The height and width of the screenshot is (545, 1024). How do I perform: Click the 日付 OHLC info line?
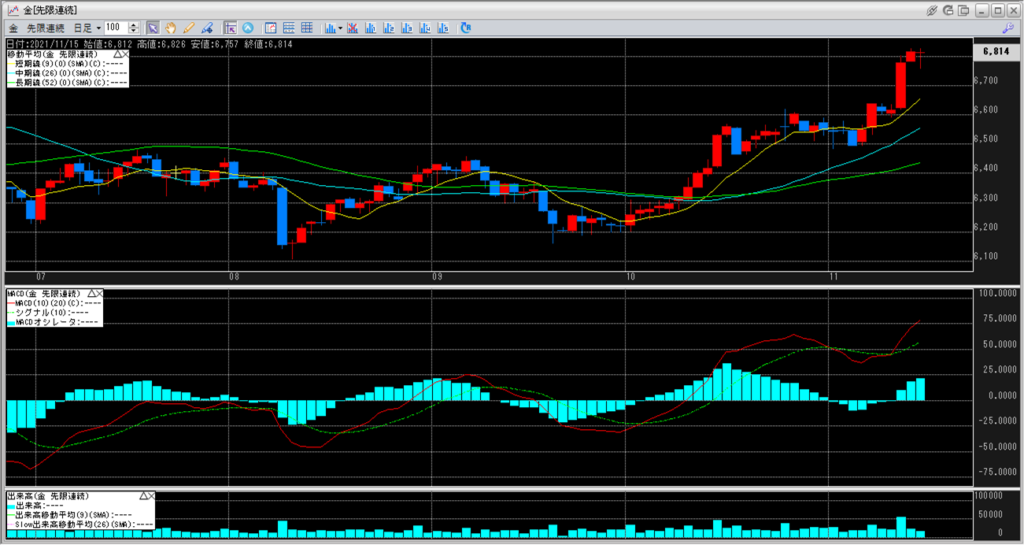[x=149, y=44]
